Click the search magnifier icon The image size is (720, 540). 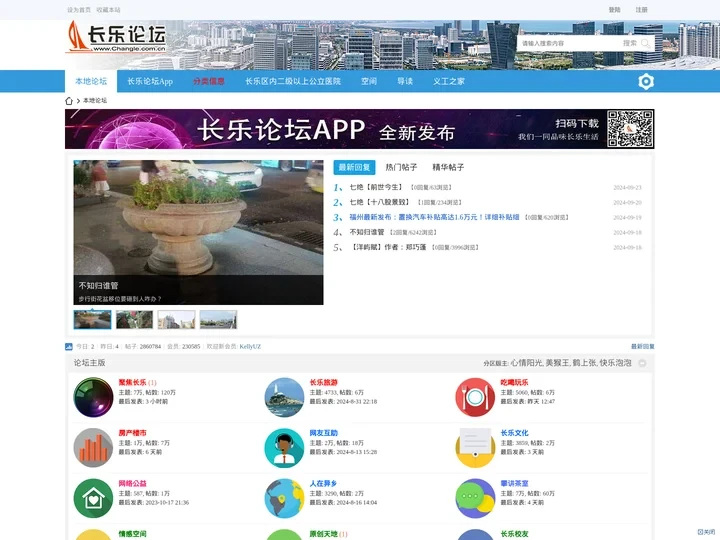pos(645,43)
